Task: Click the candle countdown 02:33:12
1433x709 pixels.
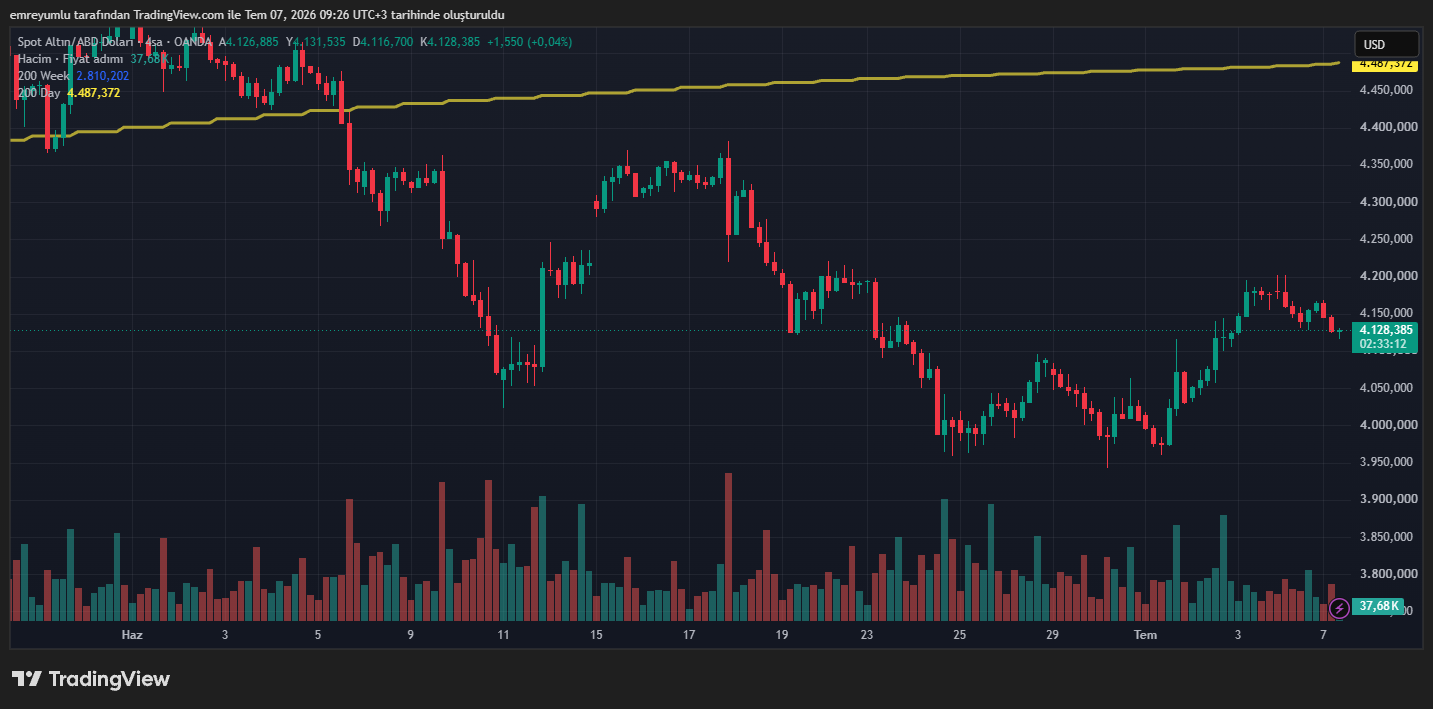Action: (x=1384, y=344)
